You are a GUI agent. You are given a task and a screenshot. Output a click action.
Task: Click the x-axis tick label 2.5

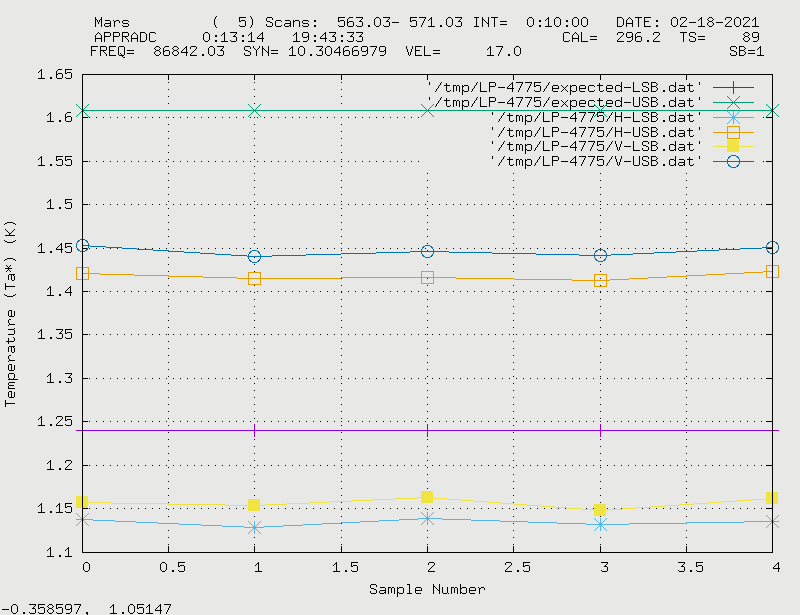[517, 567]
